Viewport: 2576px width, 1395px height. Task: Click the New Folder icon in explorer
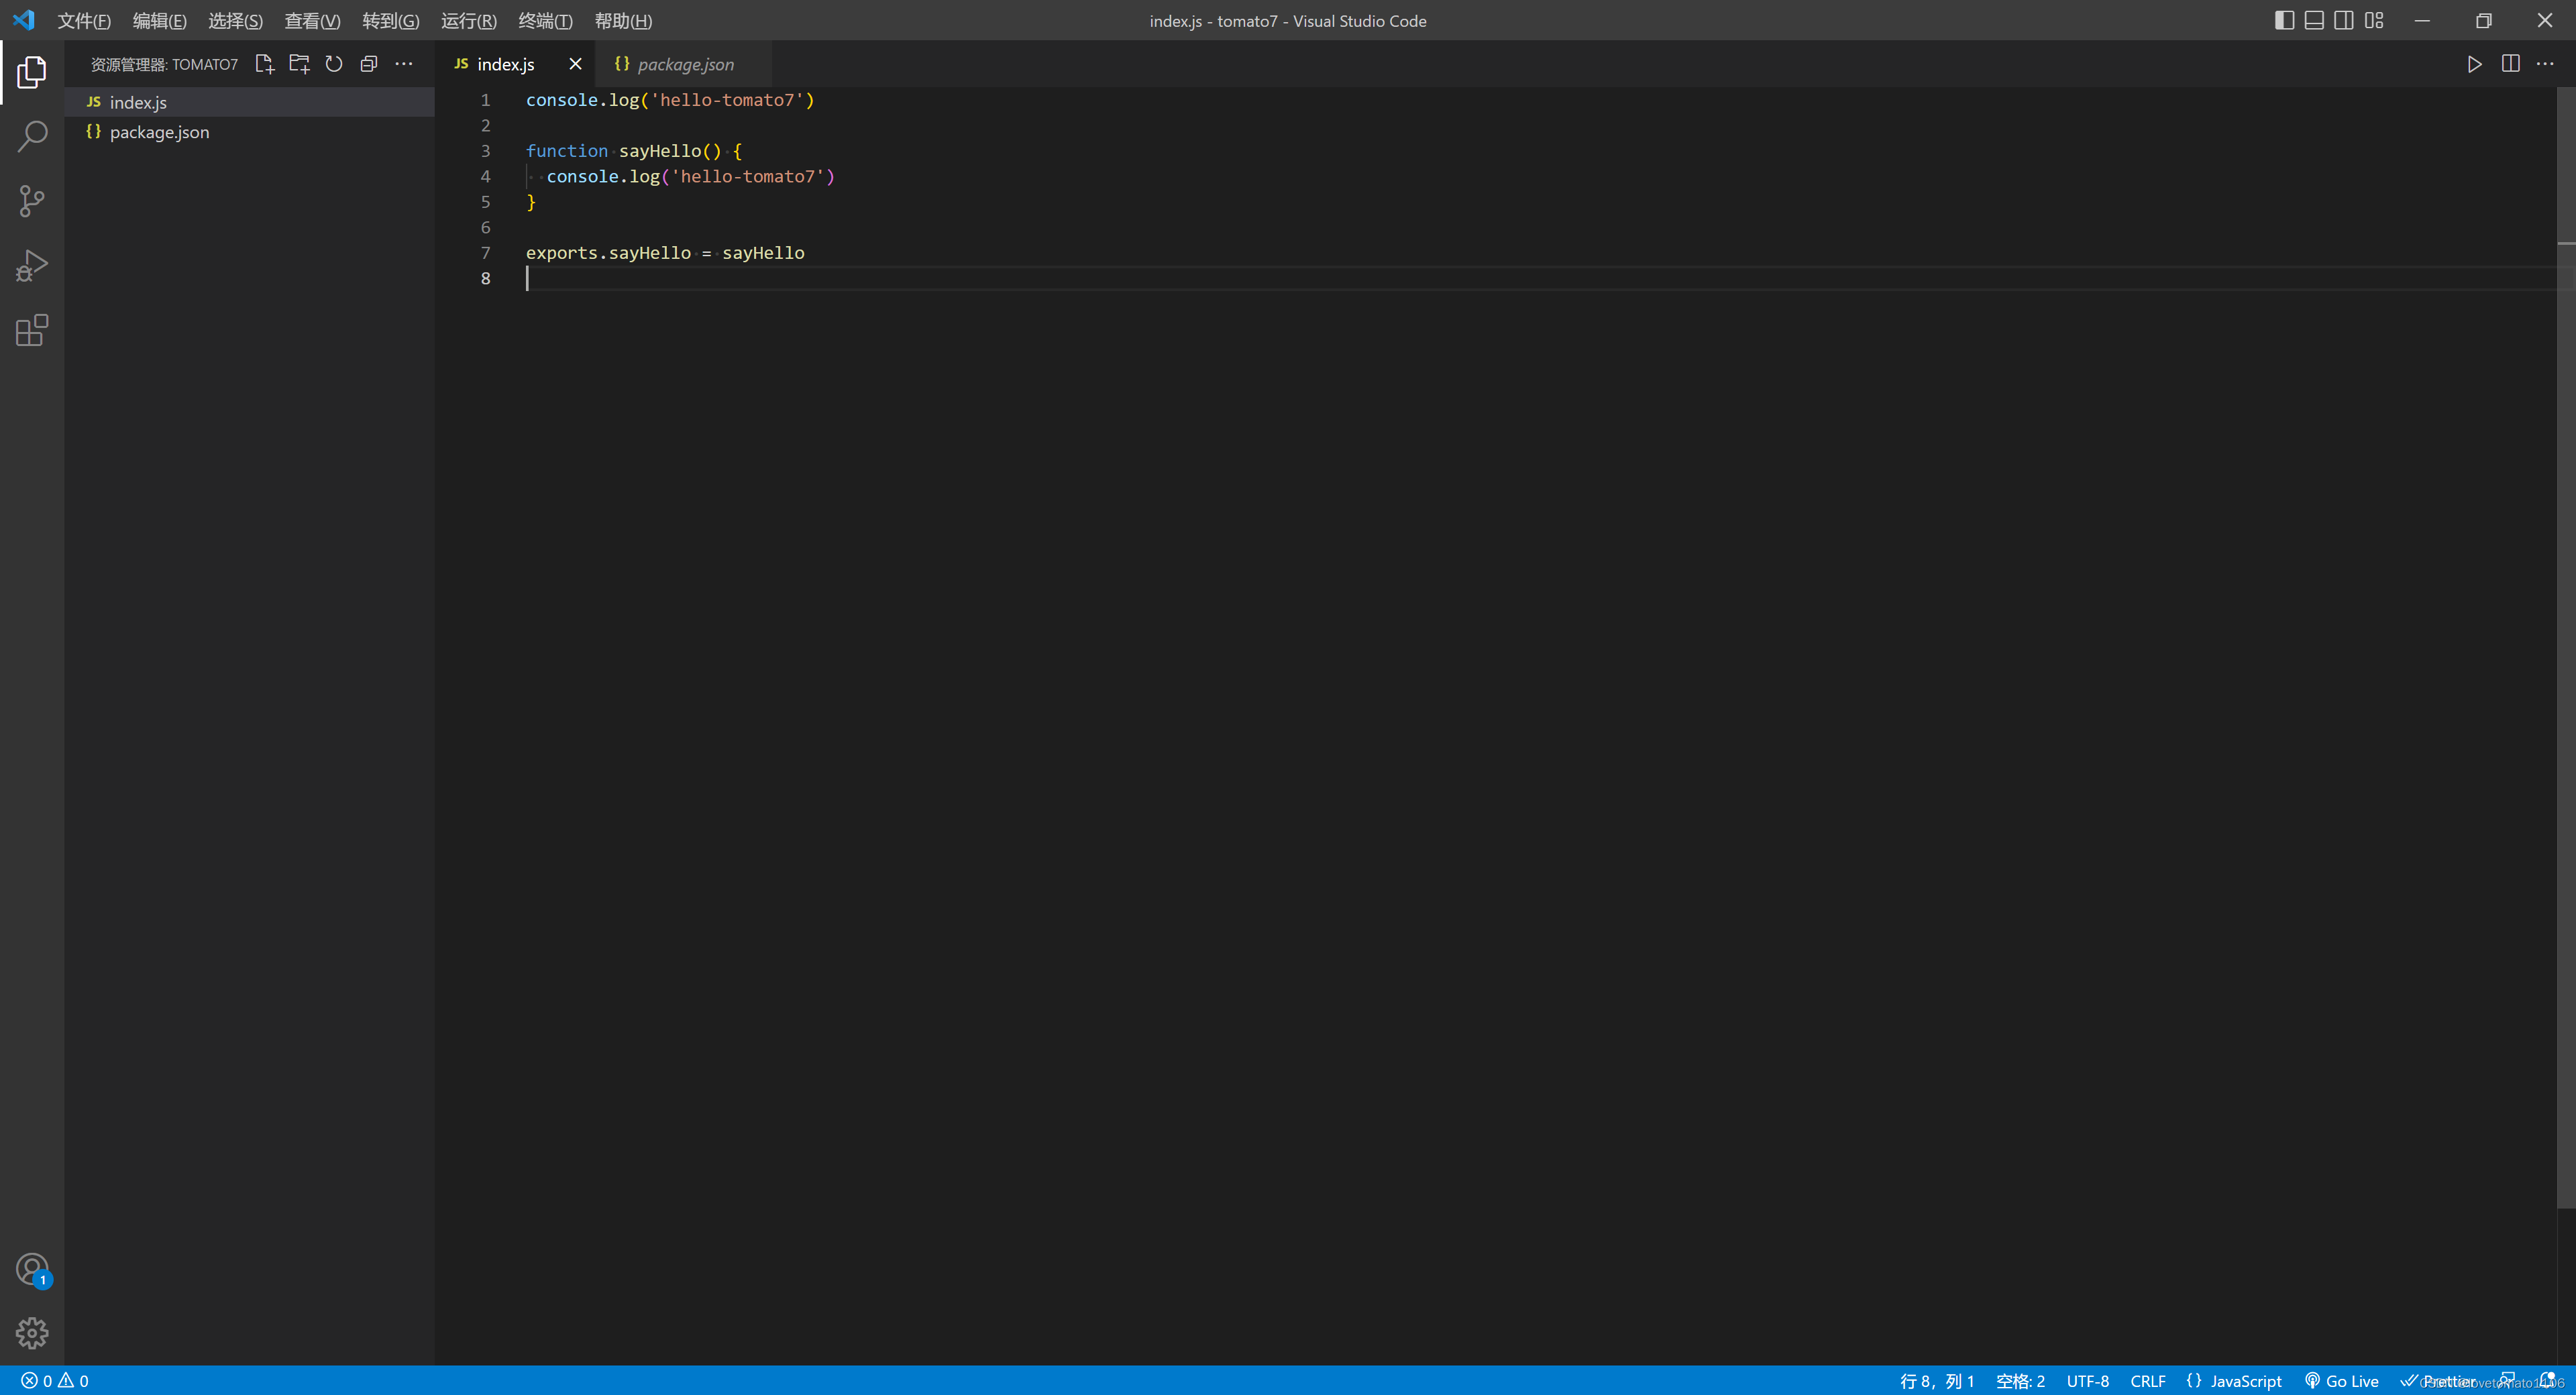299,64
